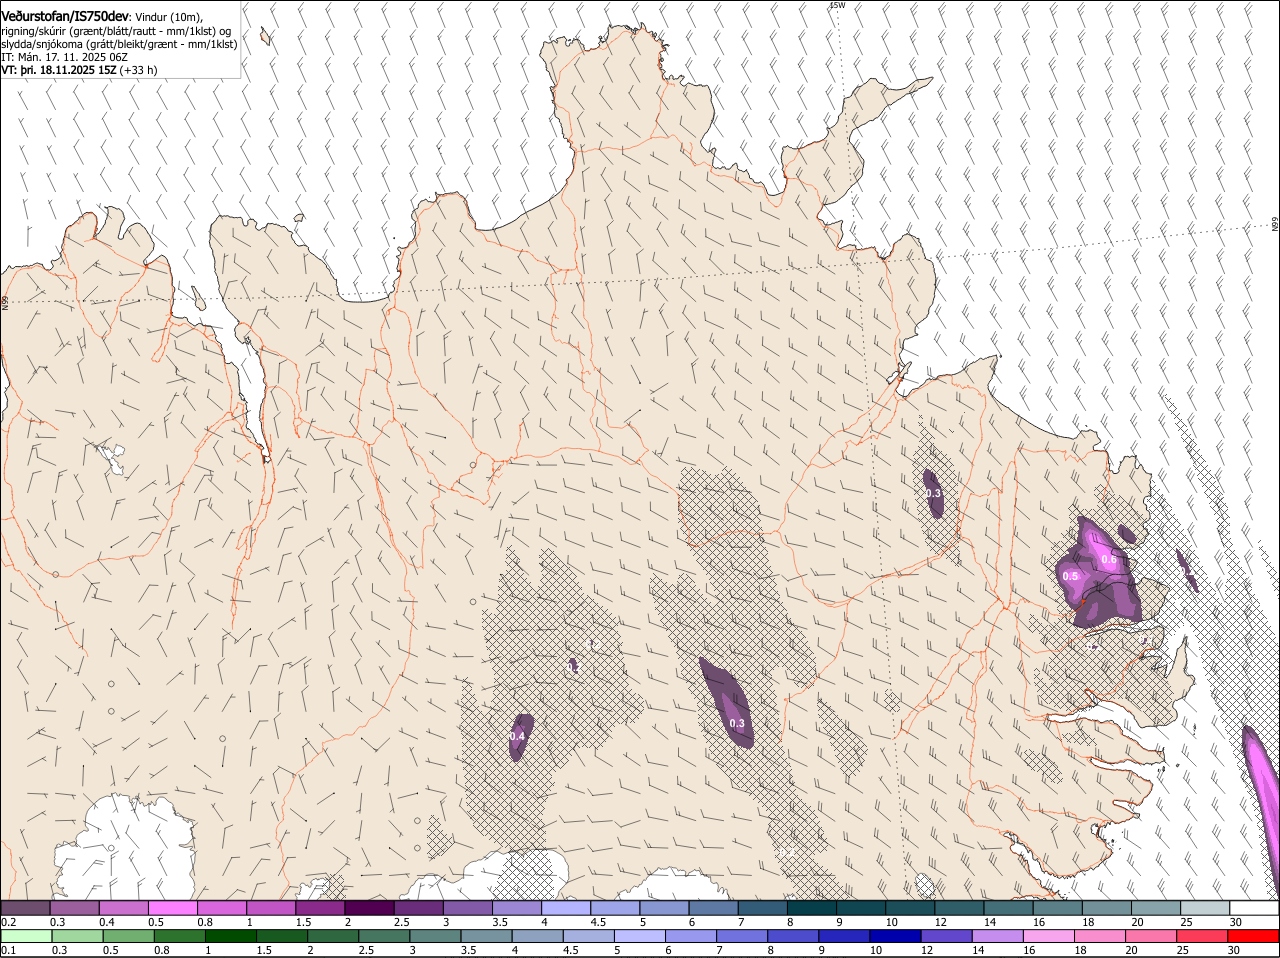Click the upper legend swatch starting at 14
This screenshot has height=958, width=1280.
tap(1009, 907)
